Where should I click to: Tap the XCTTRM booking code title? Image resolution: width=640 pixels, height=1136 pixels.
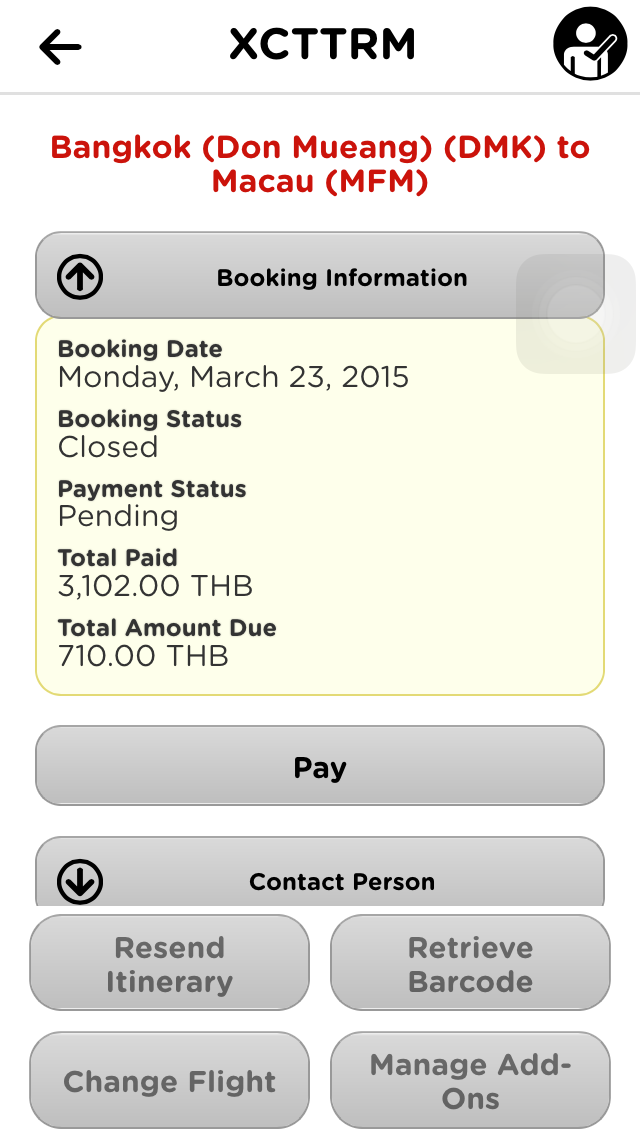[x=321, y=45]
